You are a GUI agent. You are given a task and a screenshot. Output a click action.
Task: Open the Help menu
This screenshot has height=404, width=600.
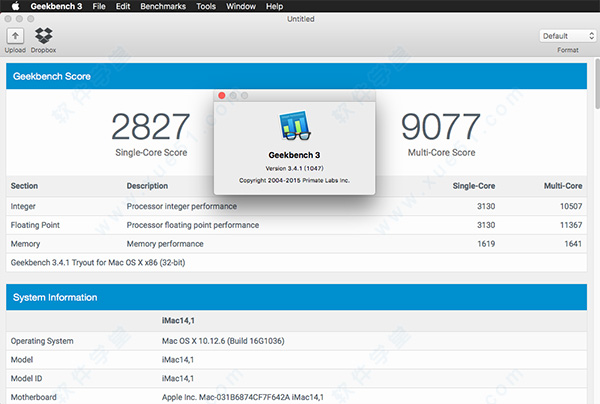click(x=274, y=6)
